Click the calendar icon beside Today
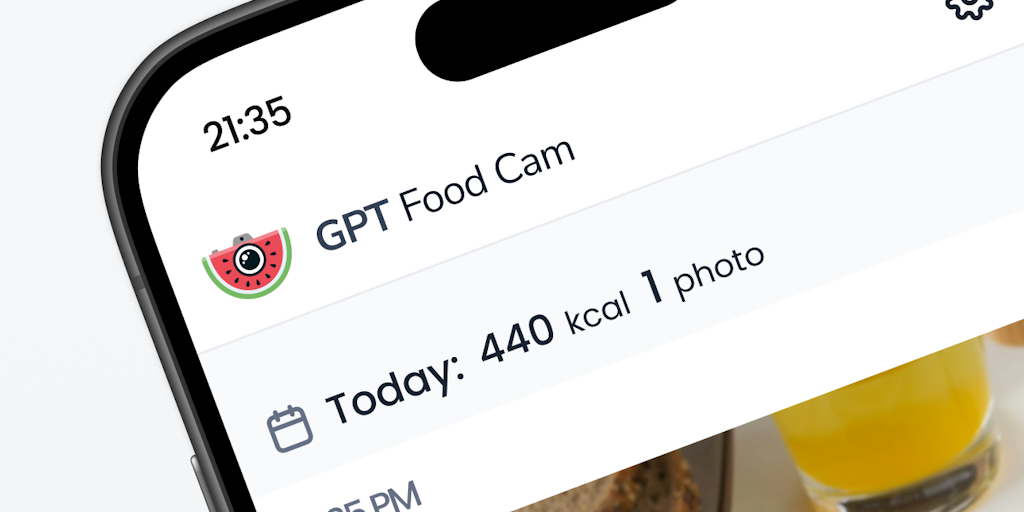 [x=290, y=428]
